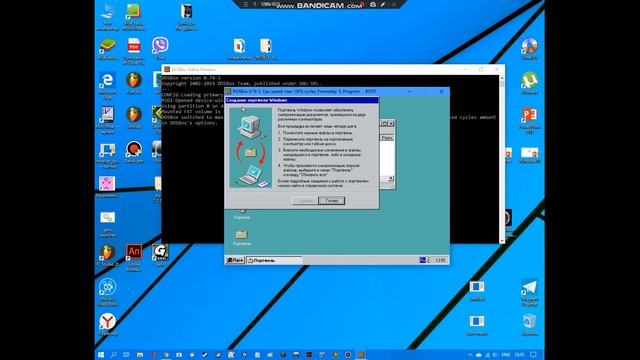Click the "Готово" button in the Briefcase dialog
Screen dimensions: 640x360
[331, 200]
